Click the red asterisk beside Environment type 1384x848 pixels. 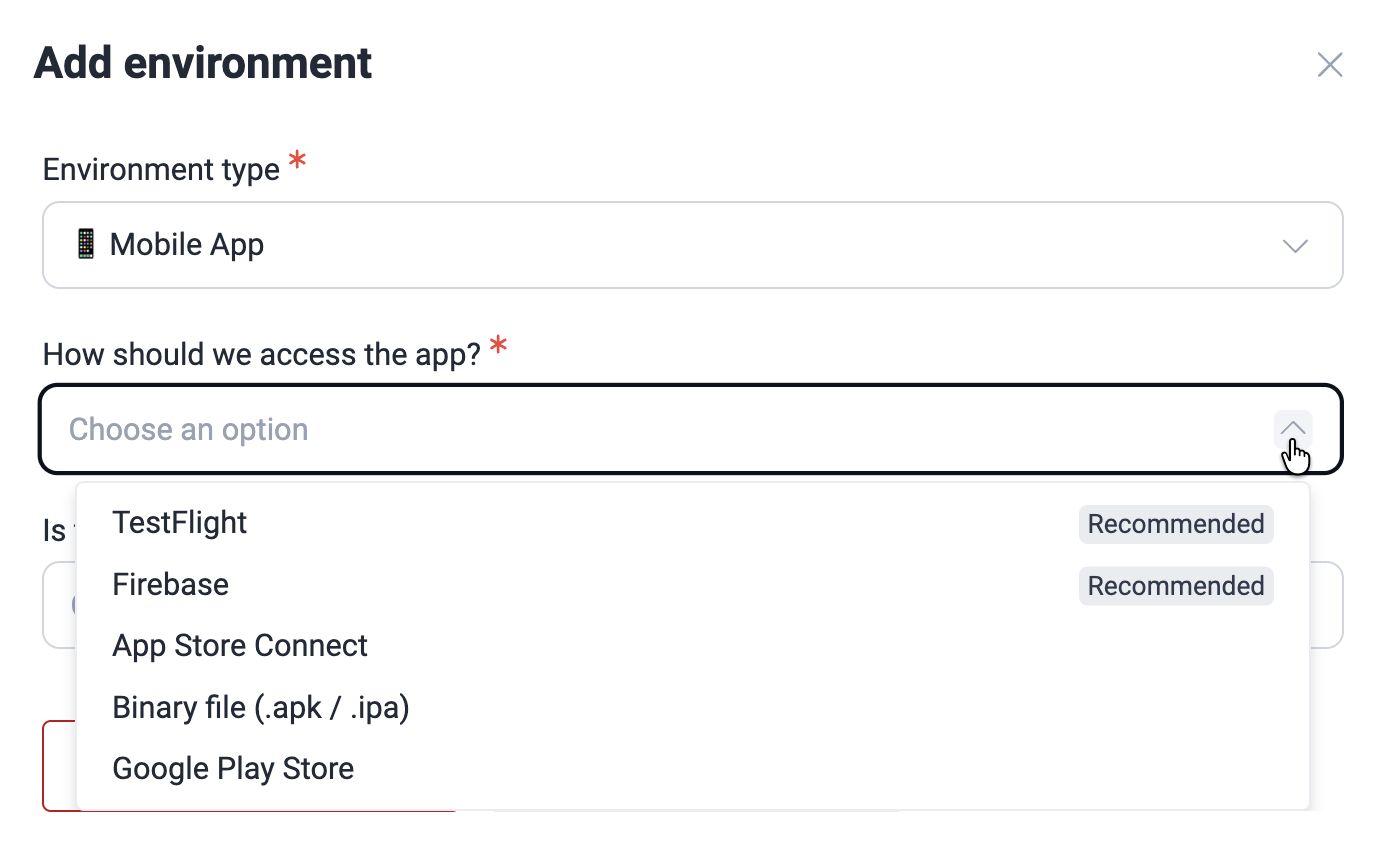[297, 160]
